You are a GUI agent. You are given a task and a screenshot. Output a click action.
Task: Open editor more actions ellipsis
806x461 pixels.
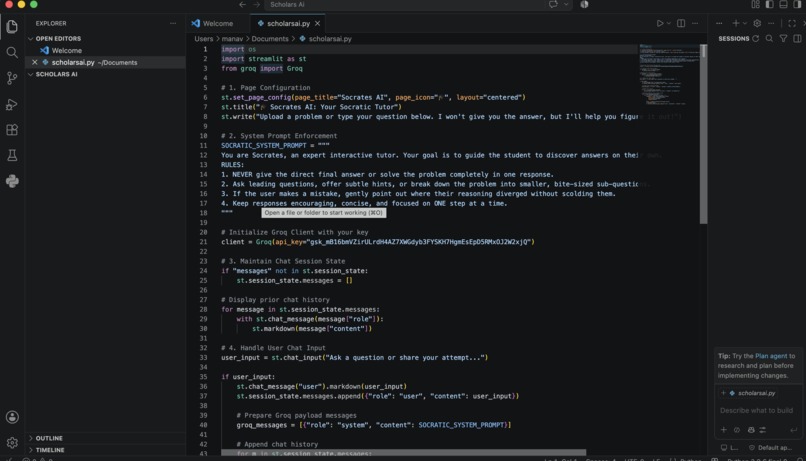tap(695, 23)
